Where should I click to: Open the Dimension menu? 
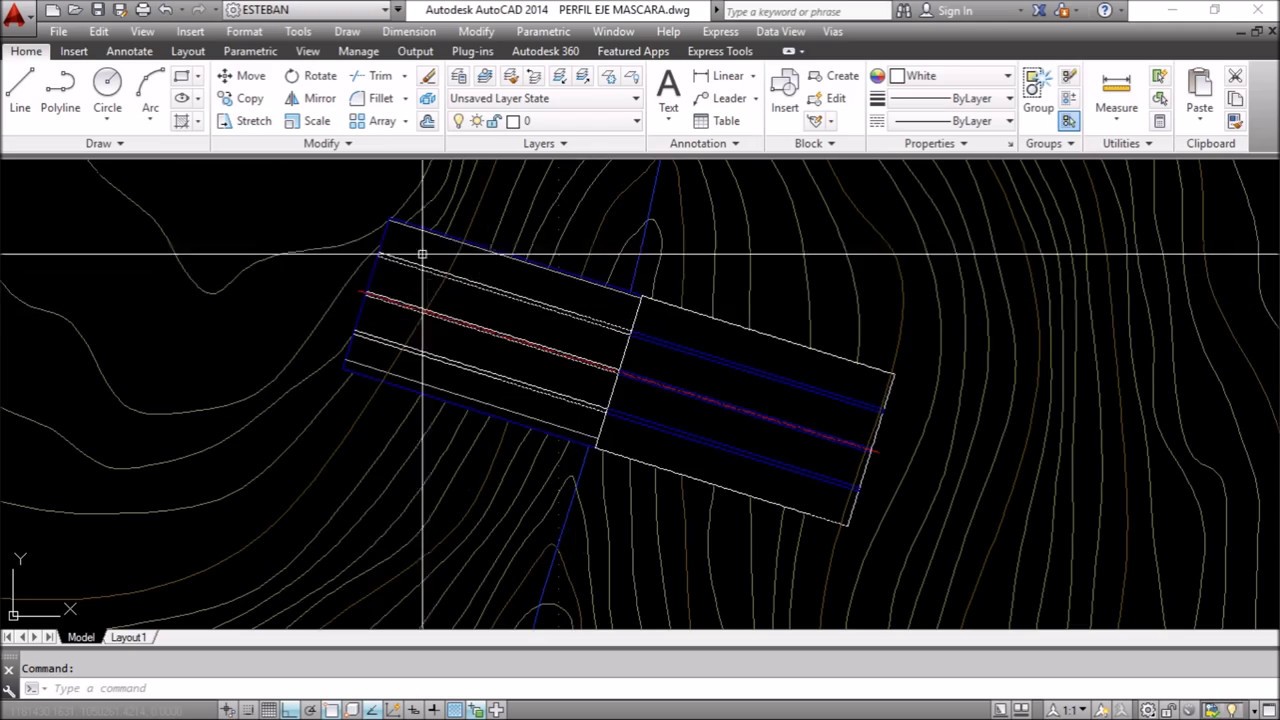tap(408, 31)
